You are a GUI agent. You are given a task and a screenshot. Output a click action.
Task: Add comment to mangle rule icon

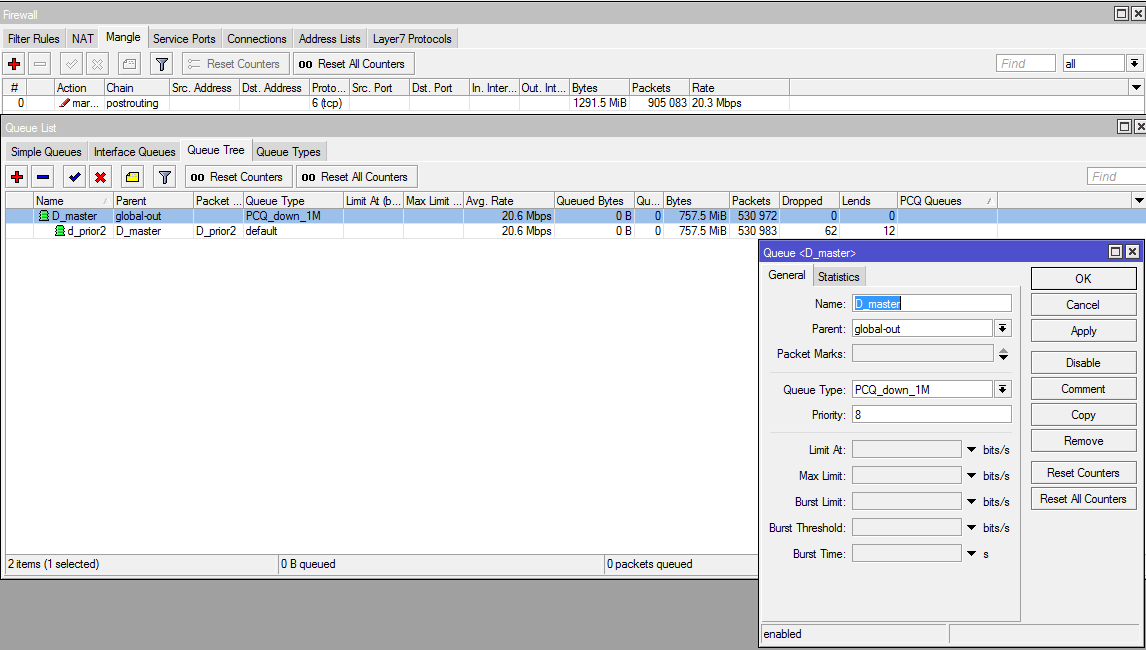pos(129,64)
